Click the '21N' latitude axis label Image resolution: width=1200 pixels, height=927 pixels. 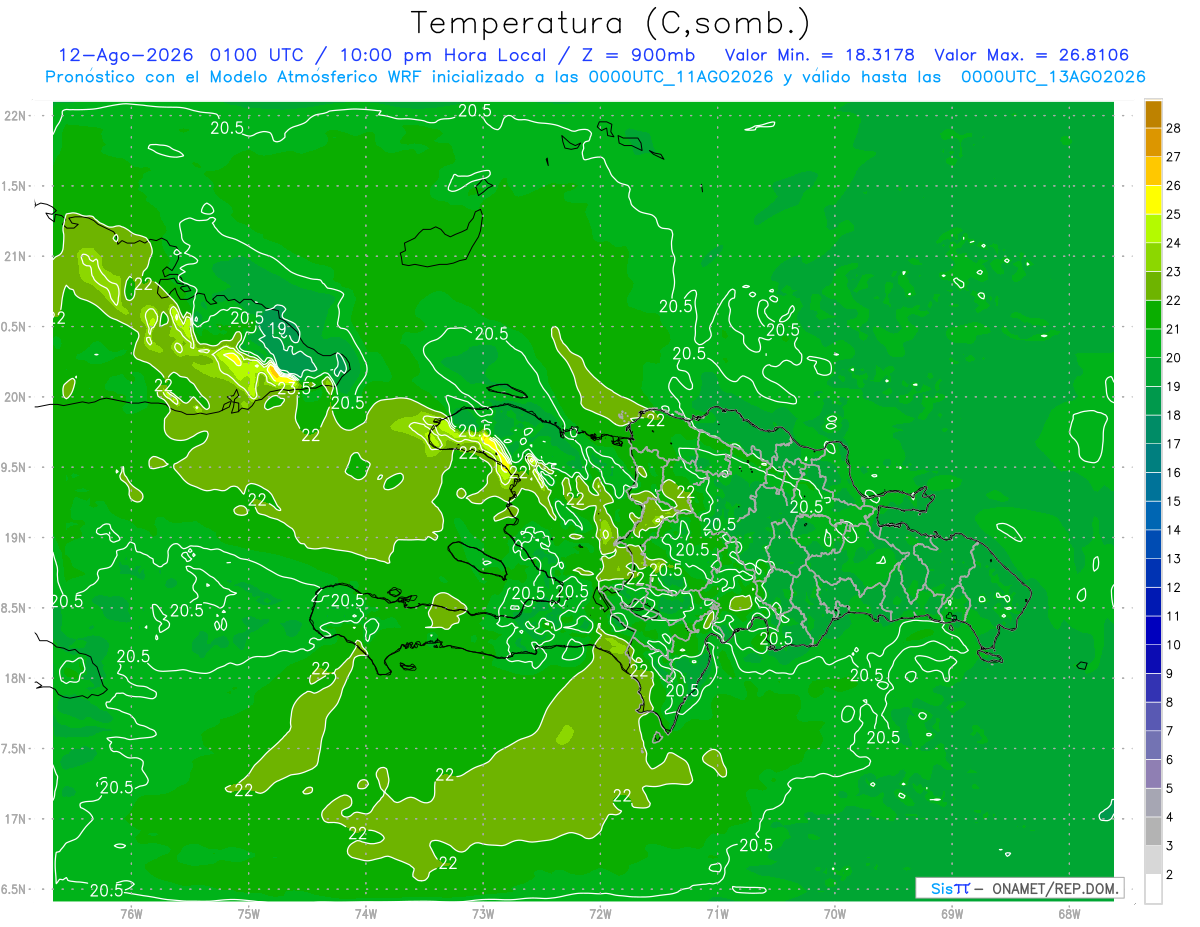[16, 256]
